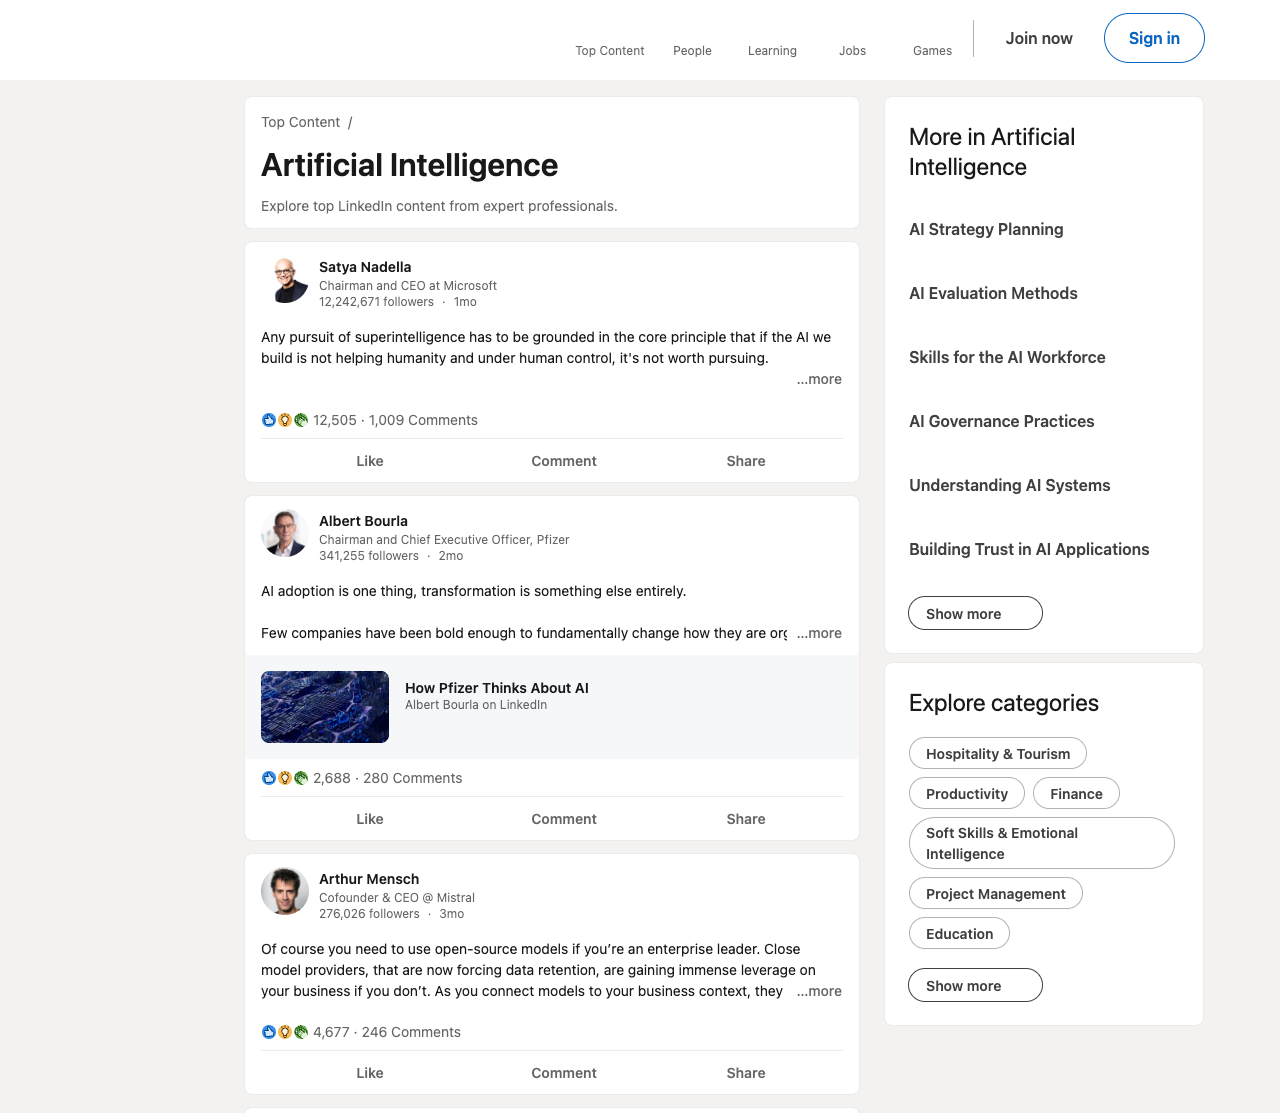Open Understanding AI Systems topic

tap(1009, 485)
